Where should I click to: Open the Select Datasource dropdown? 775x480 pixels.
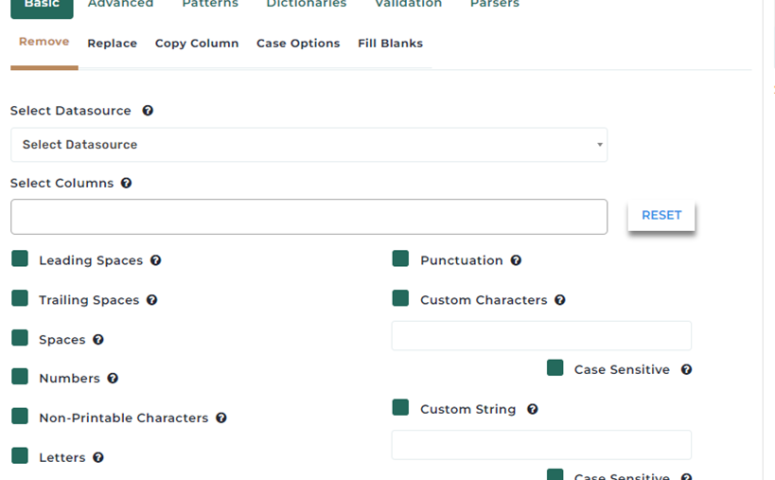click(309, 145)
